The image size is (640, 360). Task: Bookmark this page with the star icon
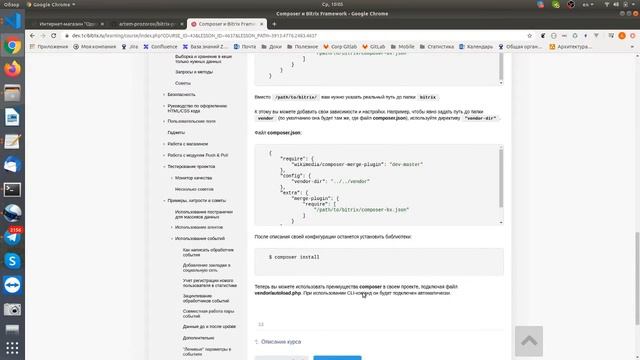(x=529, y=36)
